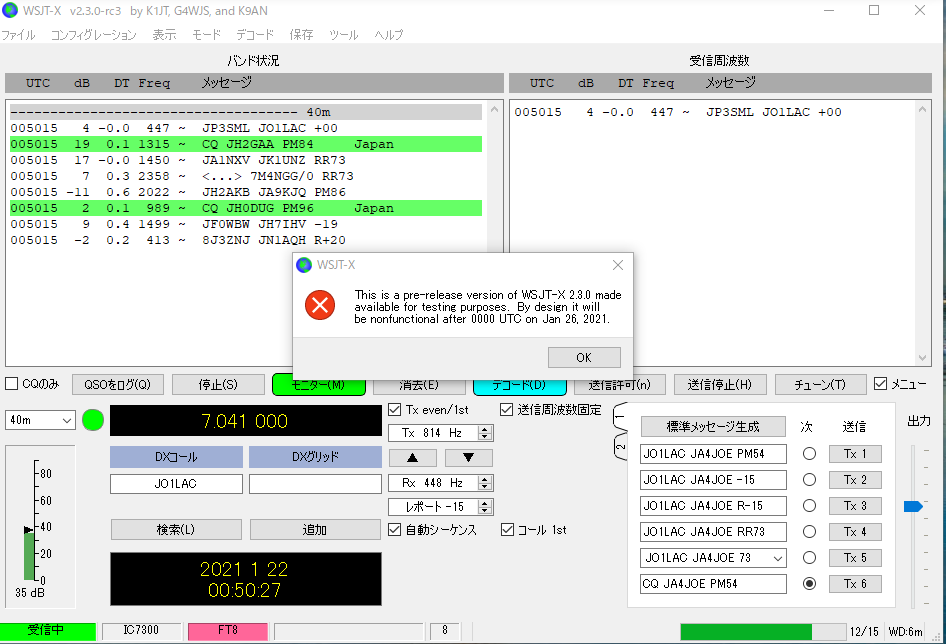946x644 pixels.
Task: Click the green status indicator beside band selector
Action: pos(93,420)
